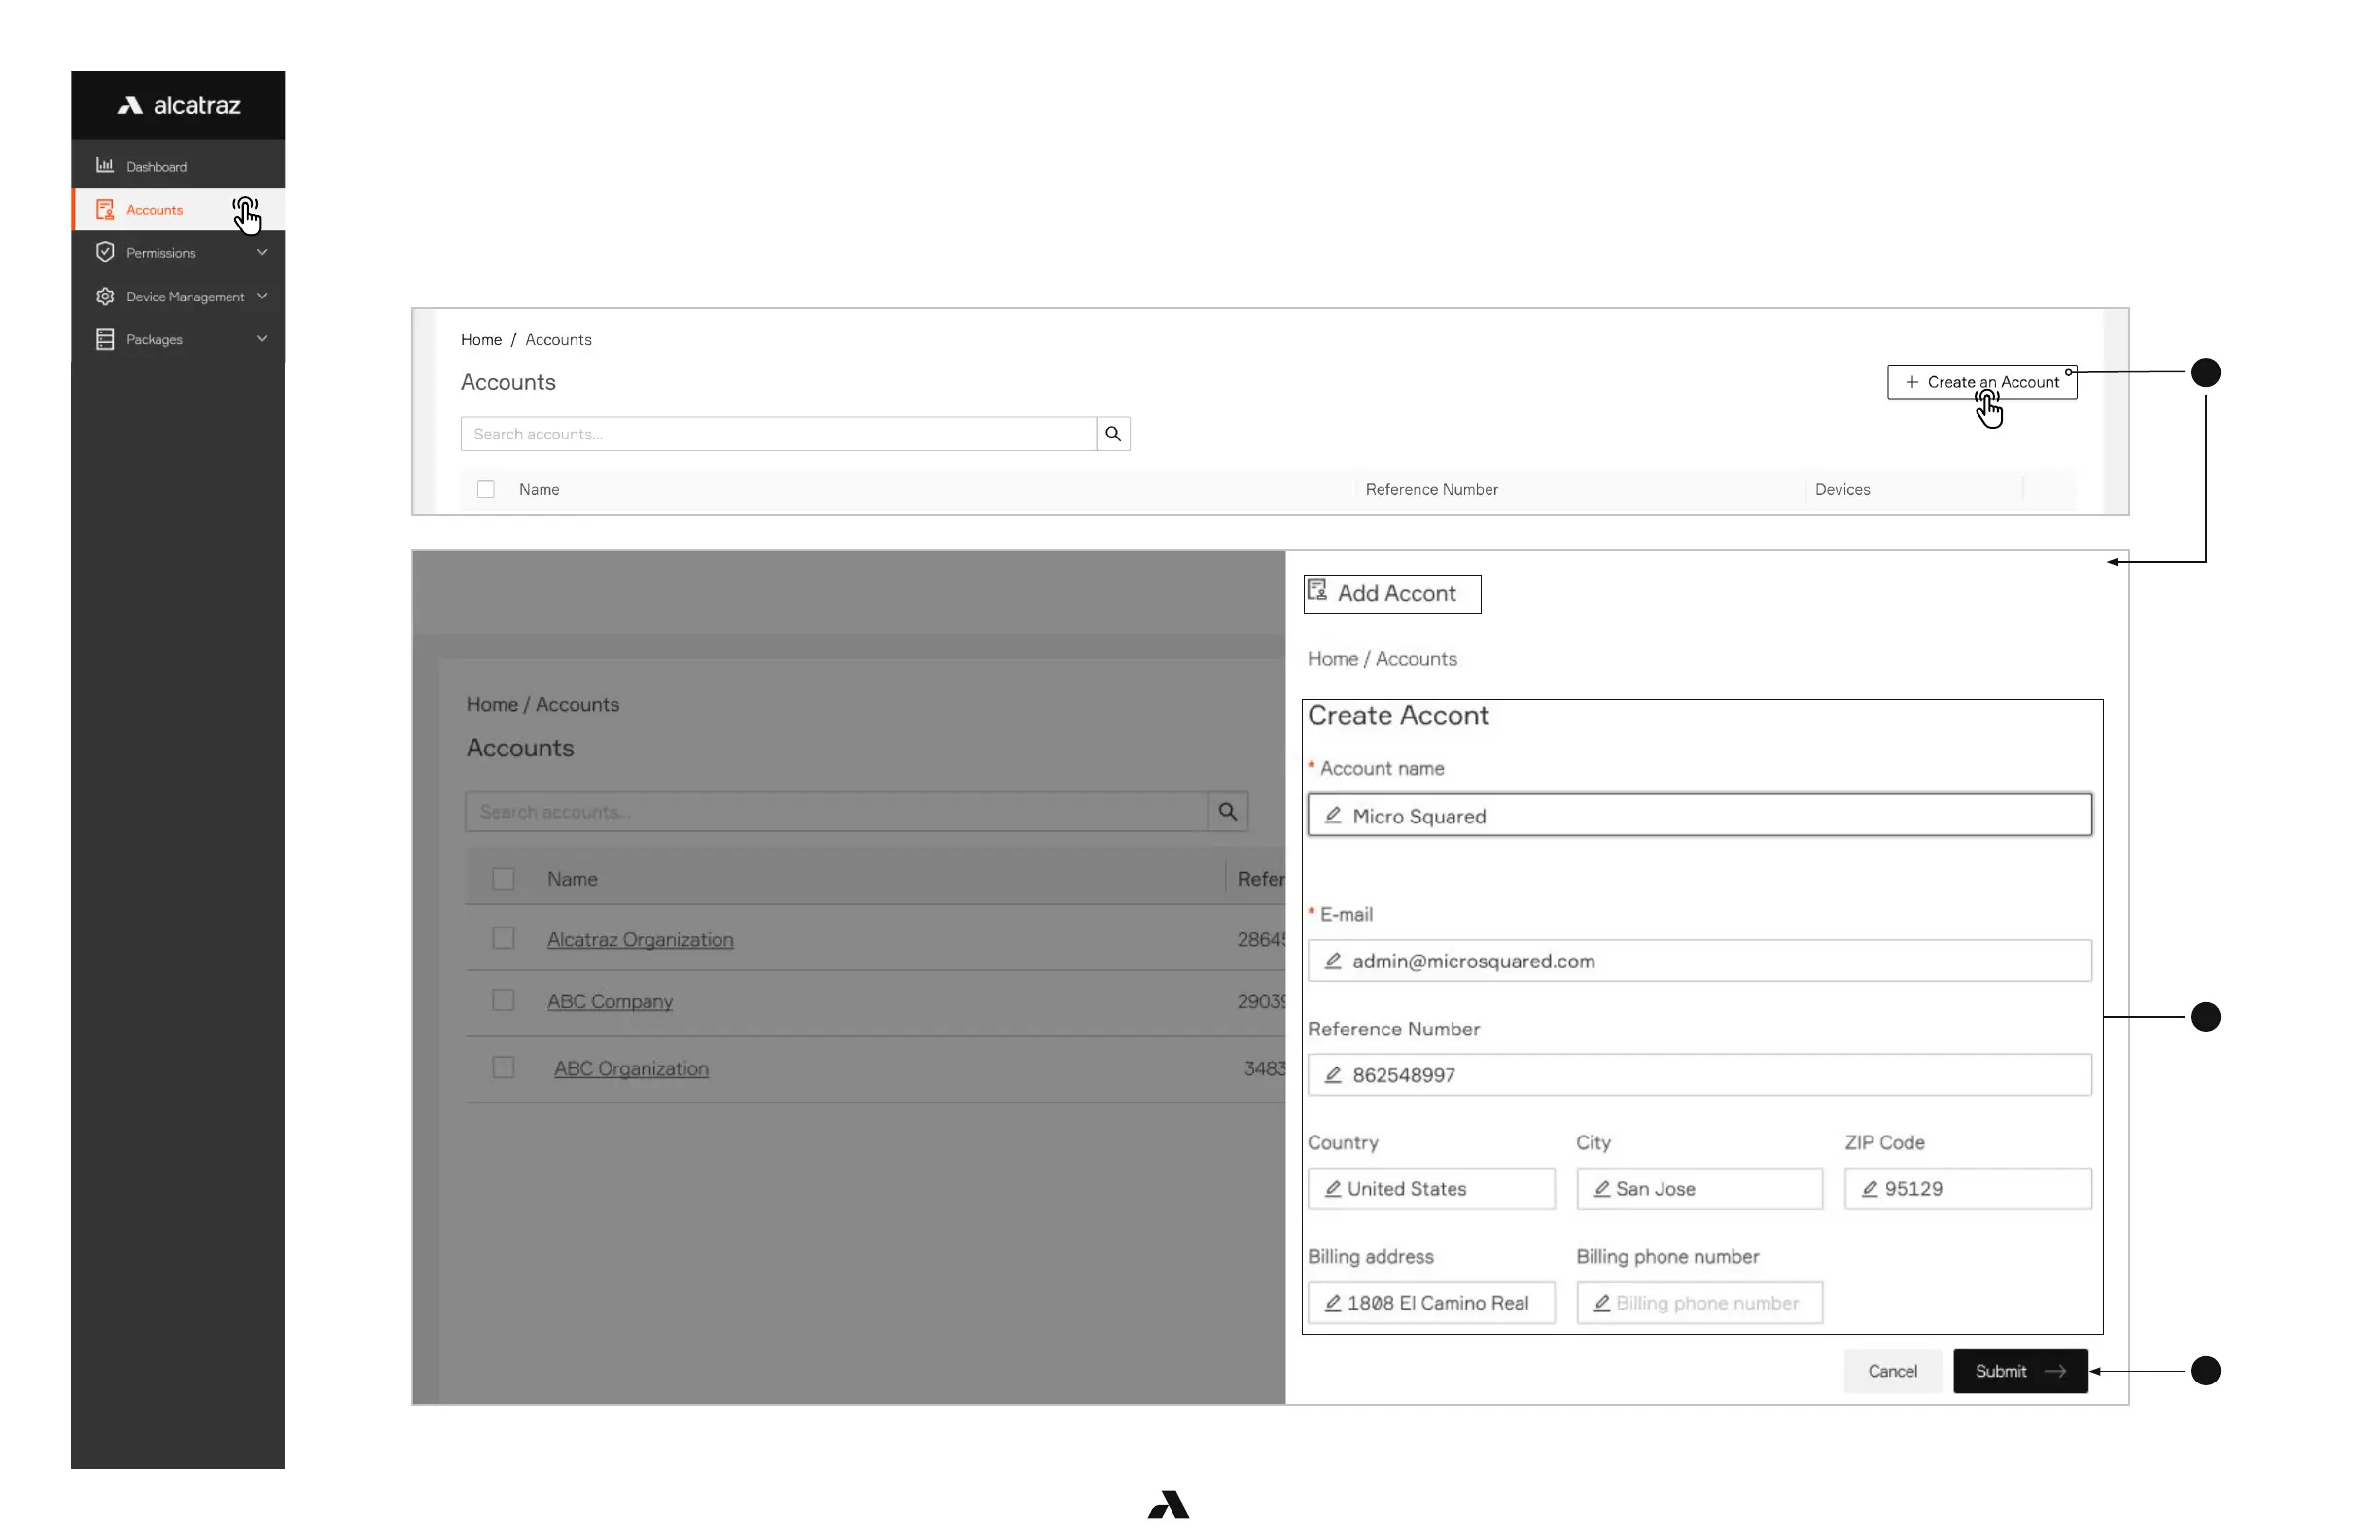Expand the Permissions menu chevron
Image resolution: width=2380 pixels, height=1540 pixels.
(262, 252)
